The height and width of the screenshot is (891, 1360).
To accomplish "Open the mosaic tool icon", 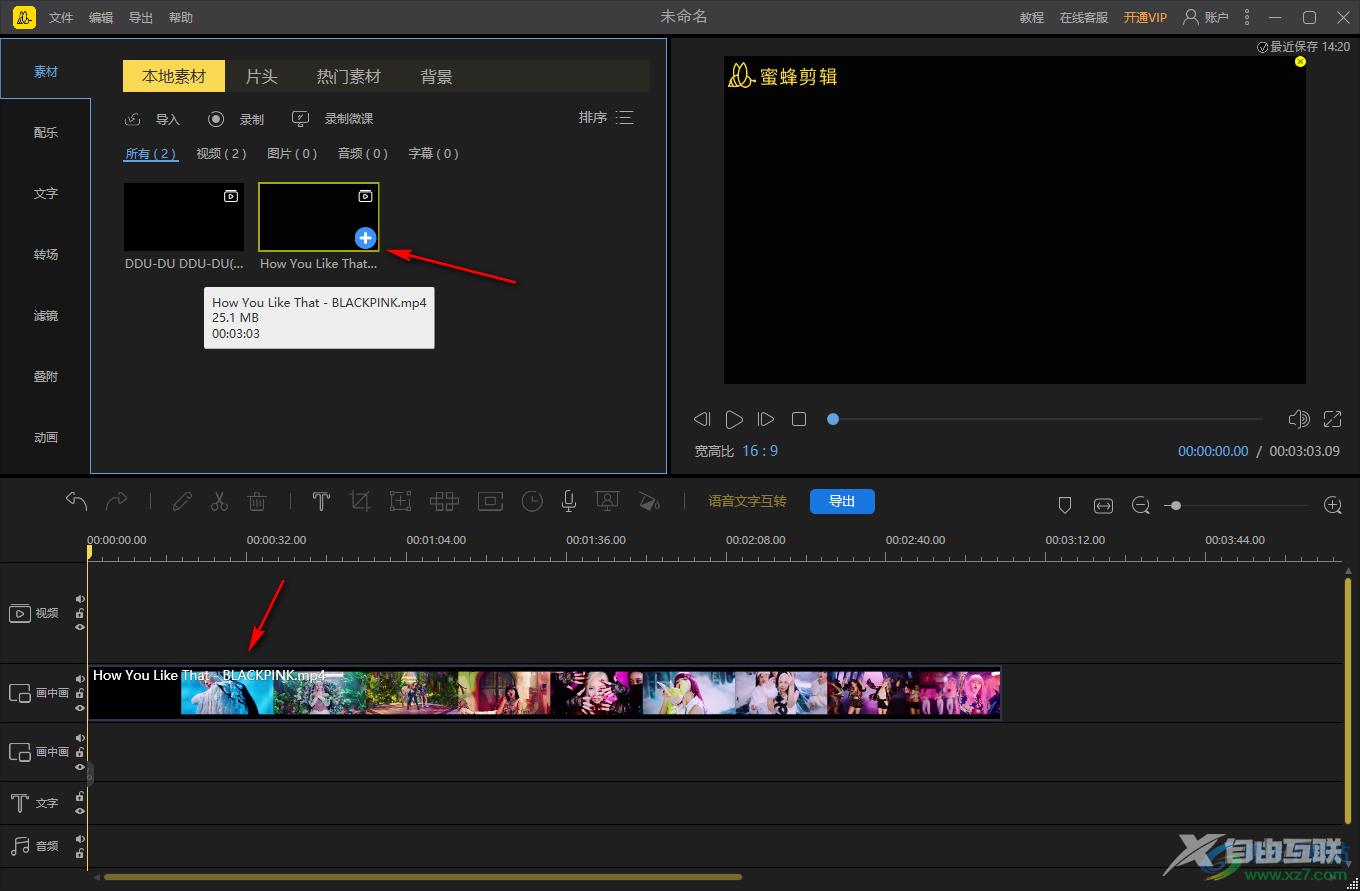I will (x=444, y=501).
